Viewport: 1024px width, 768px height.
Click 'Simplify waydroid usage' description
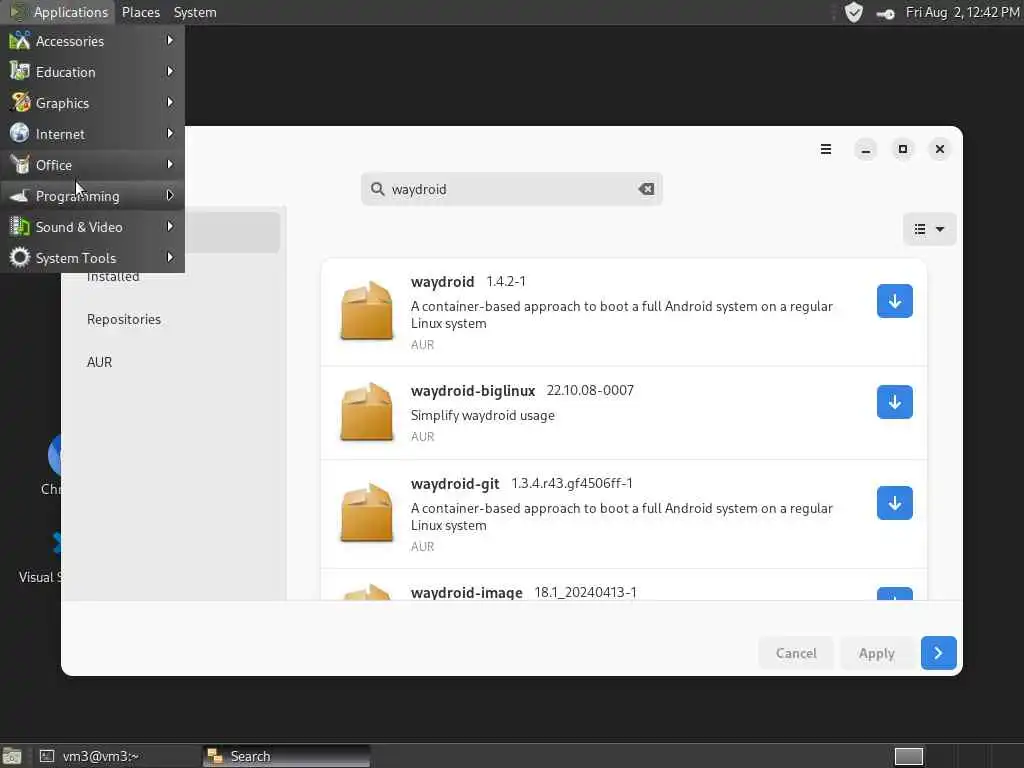pyautogui.click(x=483, y=415)
